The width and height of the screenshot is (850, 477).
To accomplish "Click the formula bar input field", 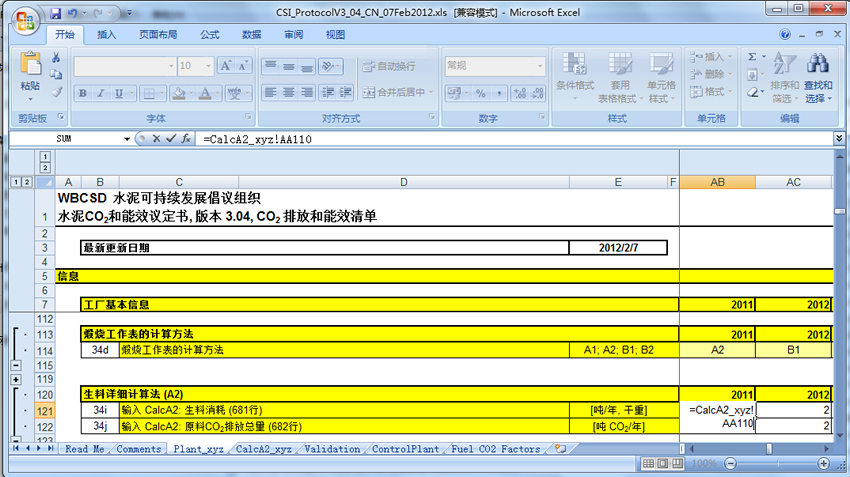I will click(515, 139).
